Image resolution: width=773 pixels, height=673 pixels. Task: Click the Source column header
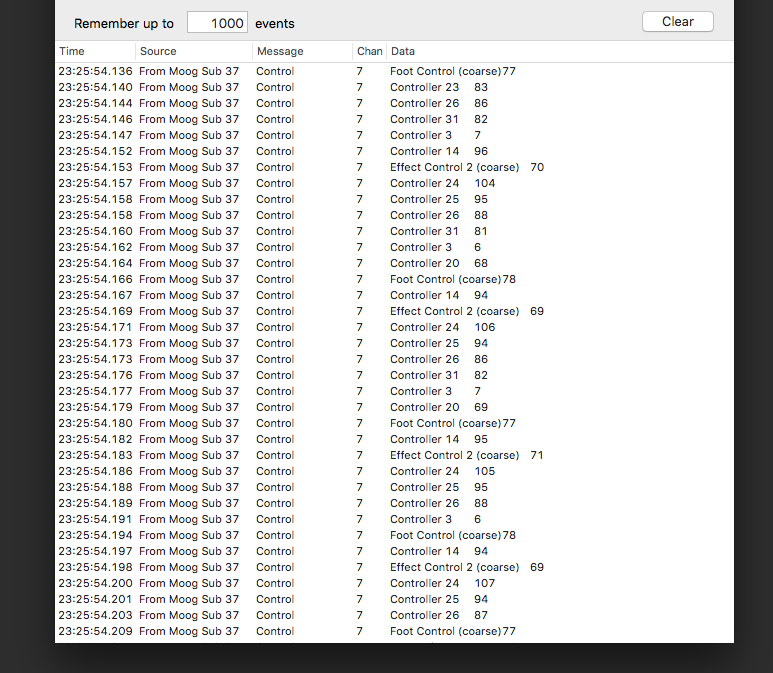[193, 51]
